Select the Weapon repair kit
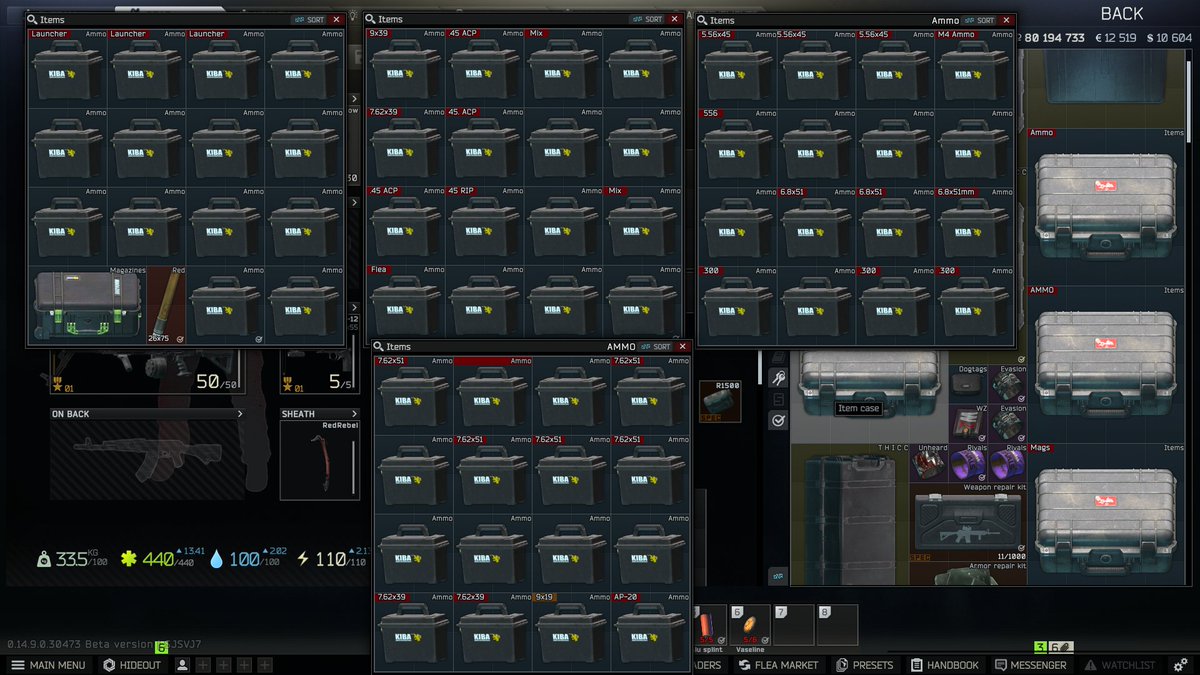The image size is (1200, 675). coord(969,523)
